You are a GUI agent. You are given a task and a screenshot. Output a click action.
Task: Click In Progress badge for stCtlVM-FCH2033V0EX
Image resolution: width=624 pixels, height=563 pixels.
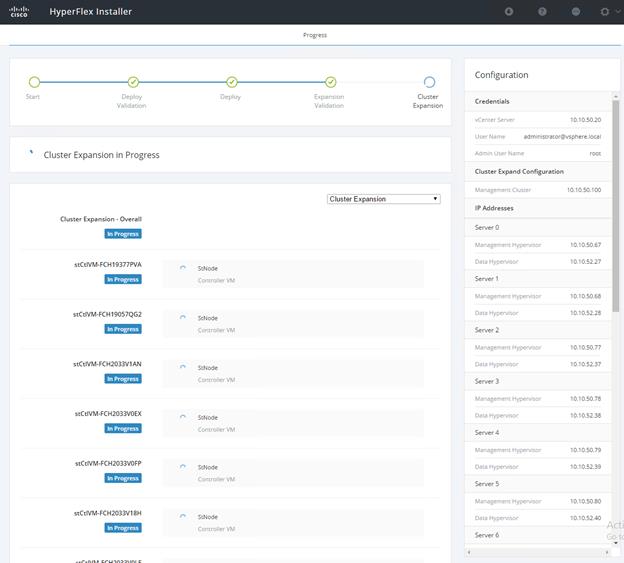pyautogui.click(x=123, y=429)
